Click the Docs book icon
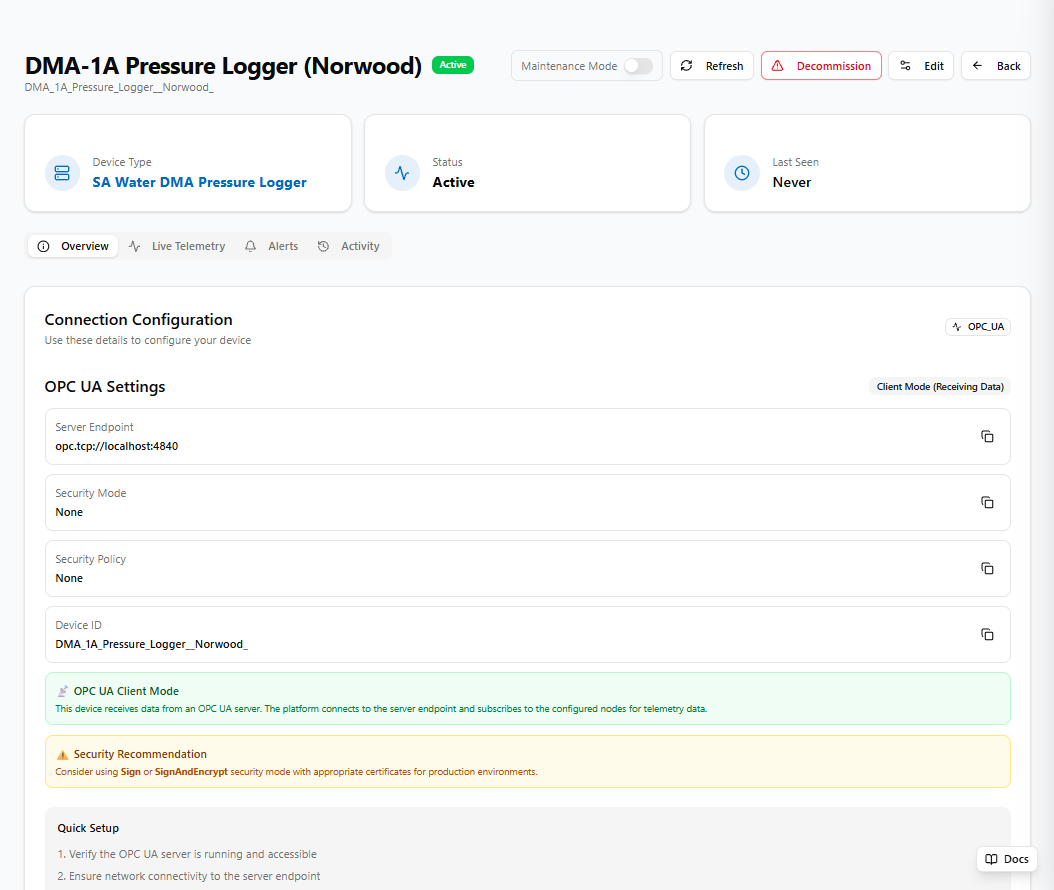Screen dimensions: 1054x890 (991, 859)
